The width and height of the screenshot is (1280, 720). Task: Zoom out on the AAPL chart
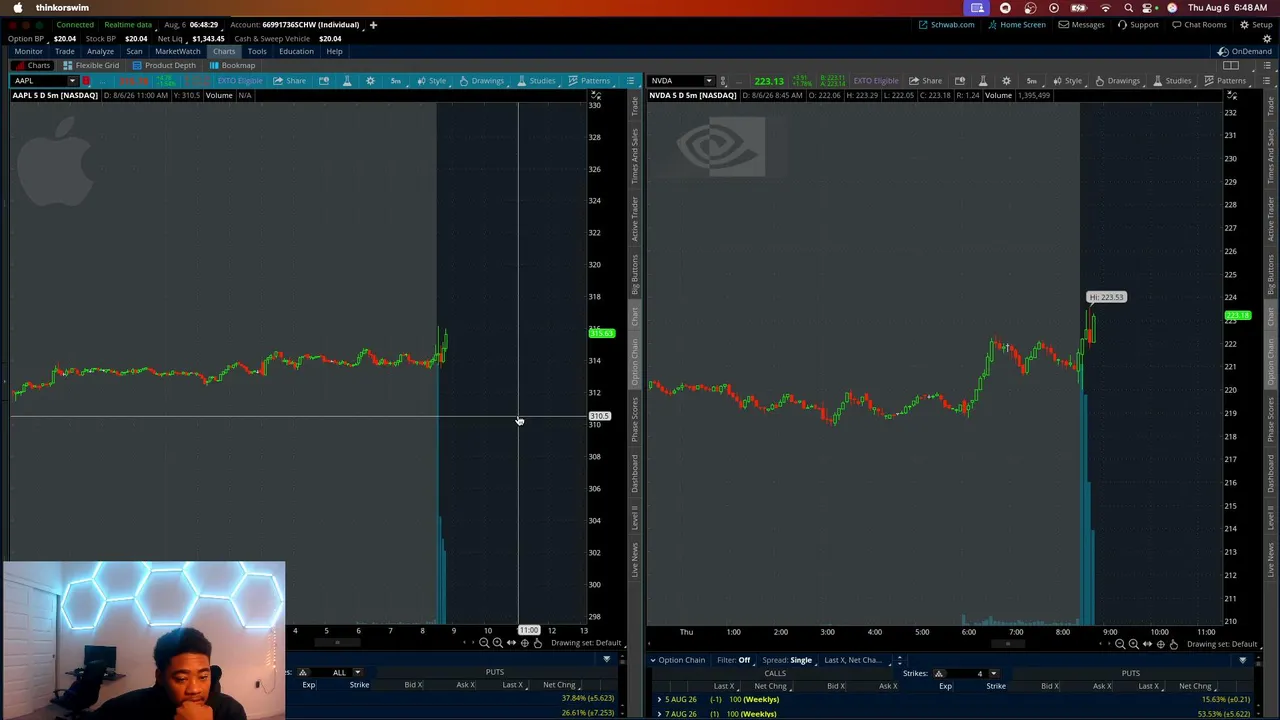tap(484, 643)
